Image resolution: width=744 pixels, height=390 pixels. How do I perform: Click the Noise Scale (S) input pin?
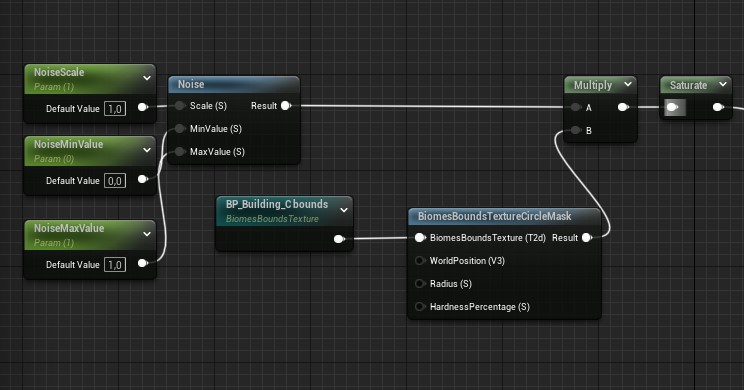point(179,105)
